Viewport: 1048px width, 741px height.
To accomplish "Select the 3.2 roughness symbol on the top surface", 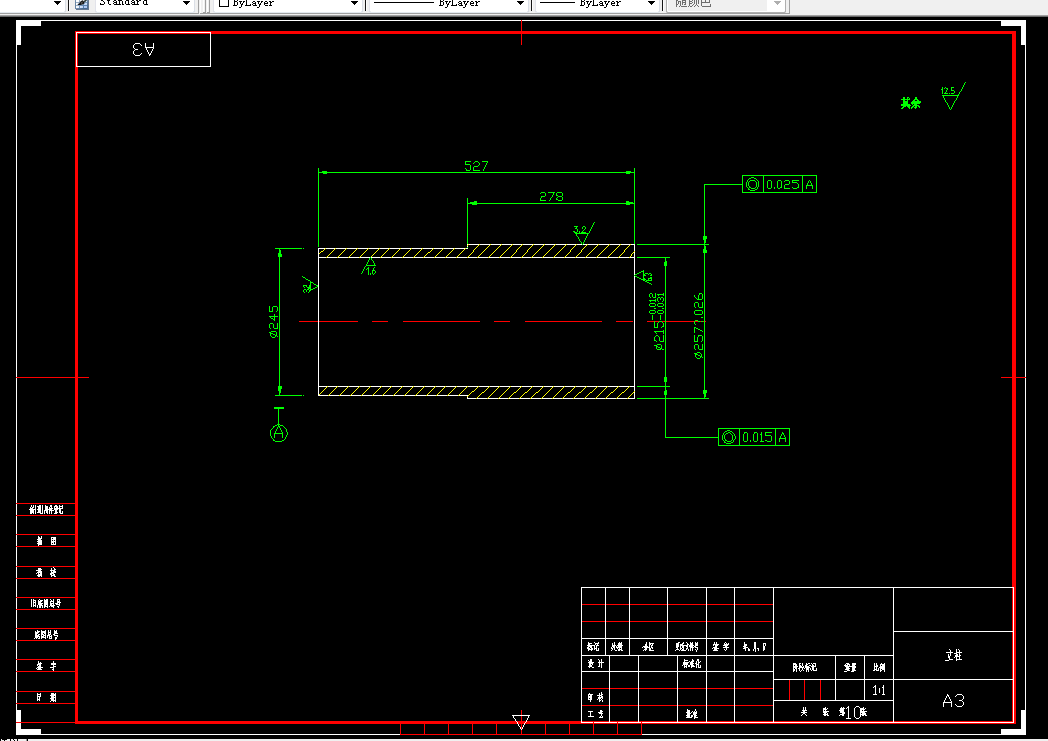I will point(583,233).
